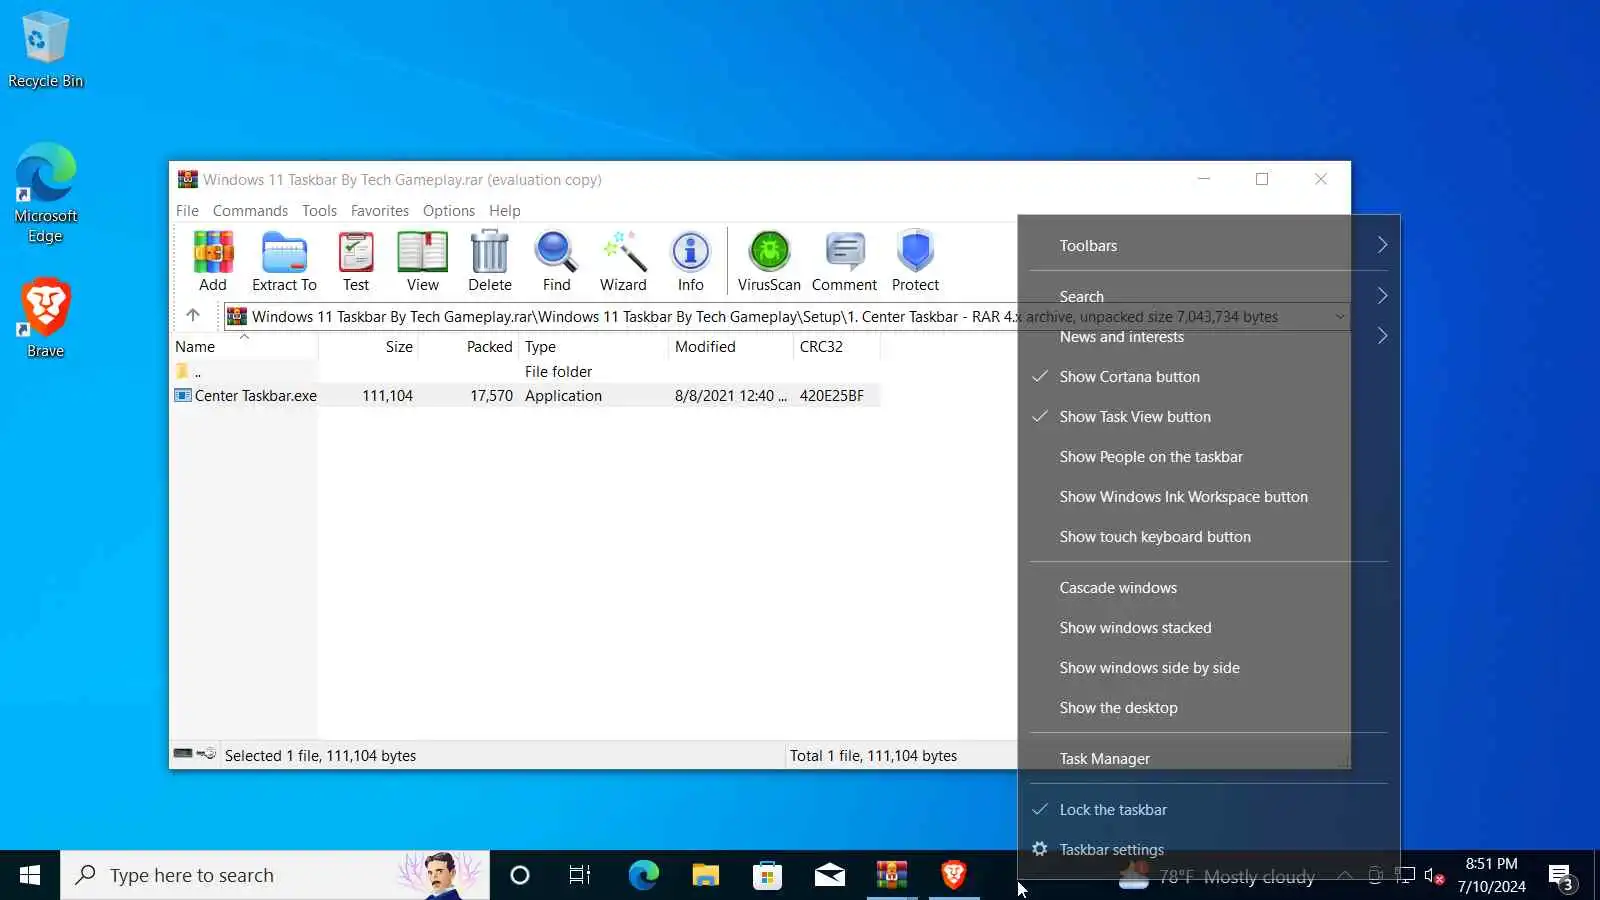Open File Explorer from the taskbar
Image resolution: width=1600 pixels, height=900 pixels.
(705, 876)
